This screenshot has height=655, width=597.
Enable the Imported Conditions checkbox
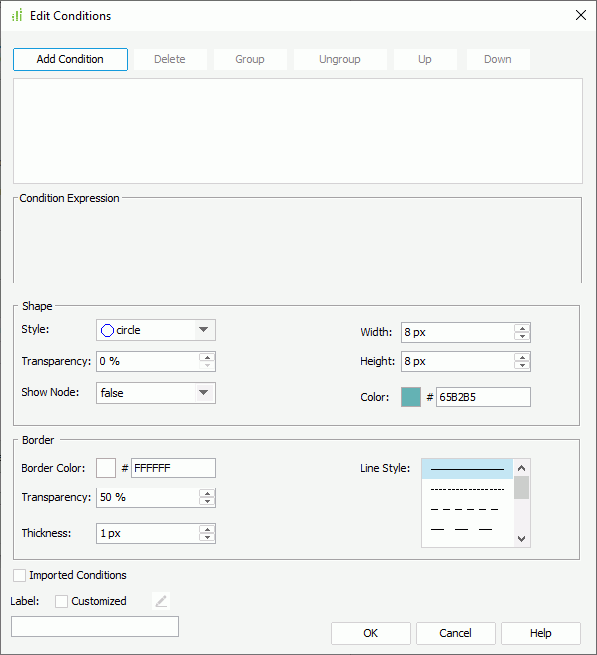point(20,575)
